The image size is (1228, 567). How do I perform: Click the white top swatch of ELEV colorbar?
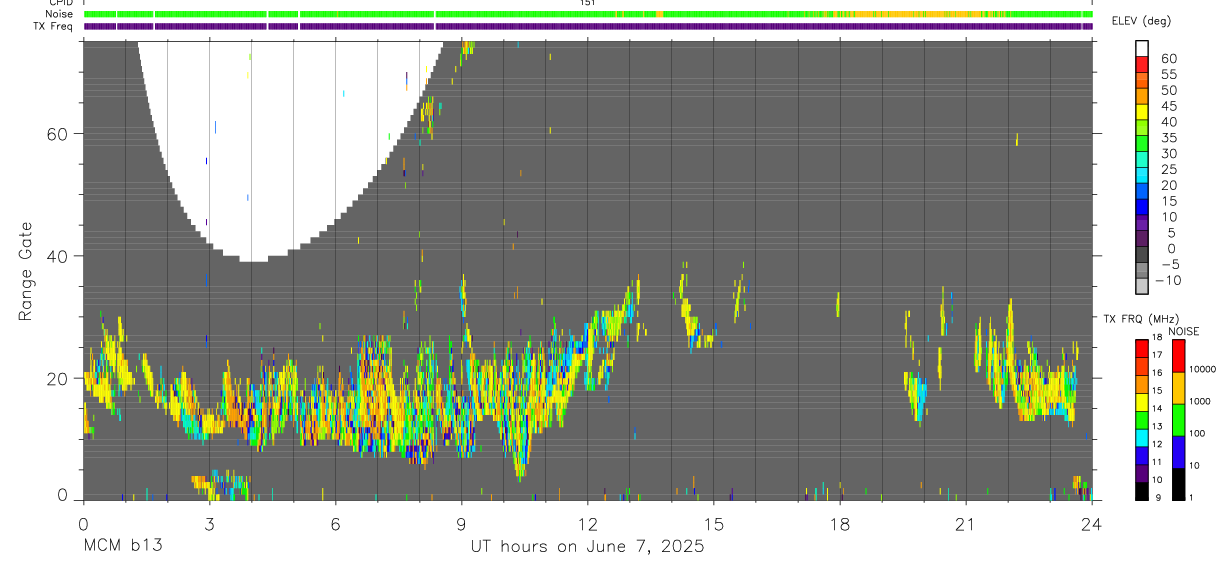click(1142, 49)
